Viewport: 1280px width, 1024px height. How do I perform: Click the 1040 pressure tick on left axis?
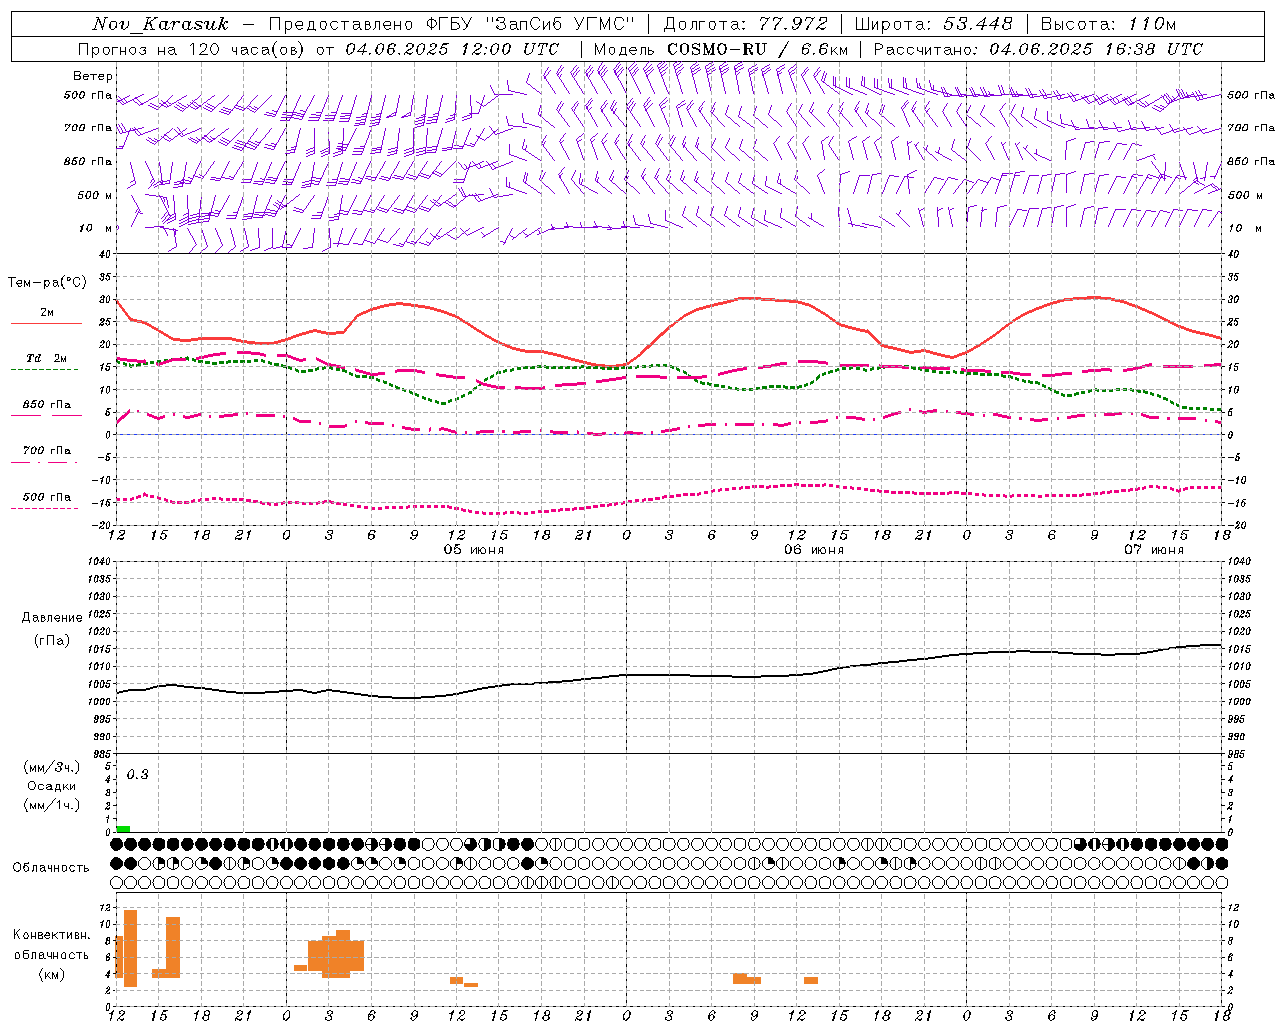click(98, 561)
